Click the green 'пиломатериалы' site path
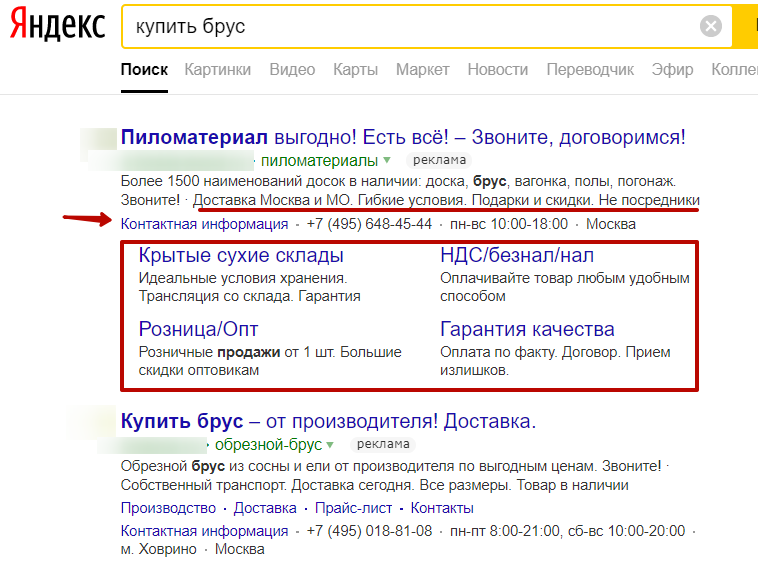758x575 pixels. click(319, 161)
